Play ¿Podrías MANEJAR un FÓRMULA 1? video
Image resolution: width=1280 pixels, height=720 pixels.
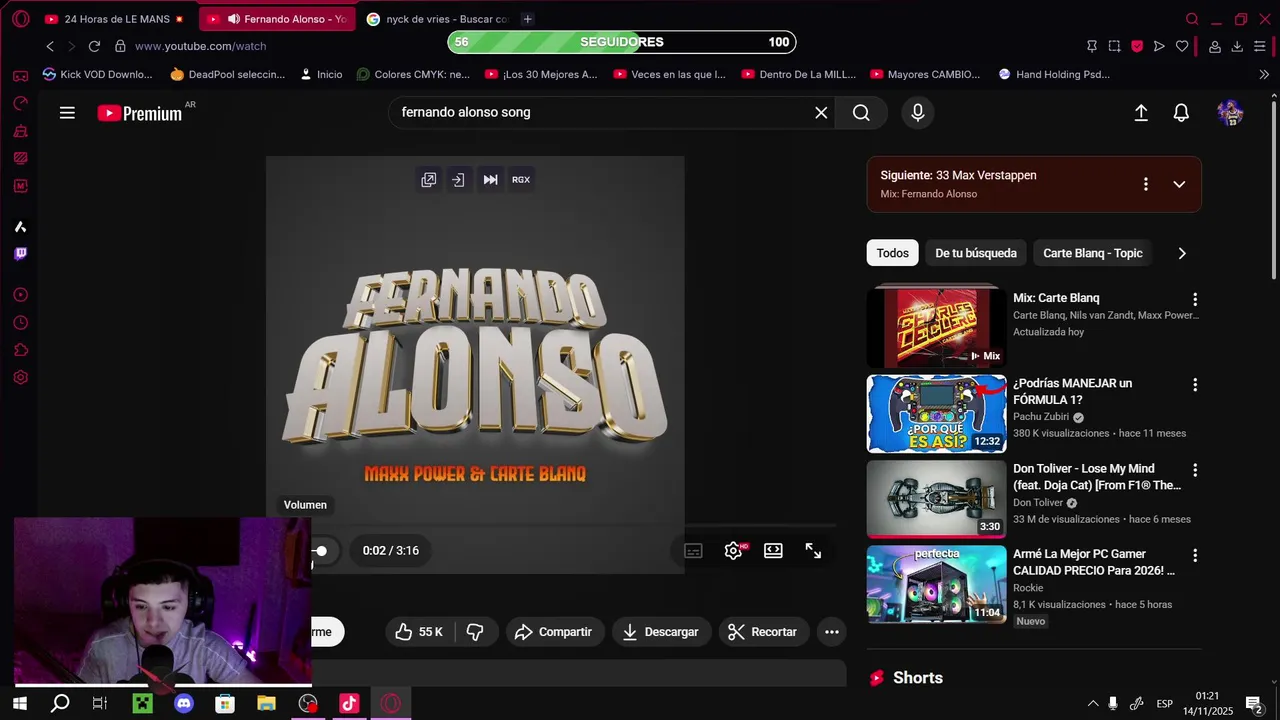coord(936,414)
